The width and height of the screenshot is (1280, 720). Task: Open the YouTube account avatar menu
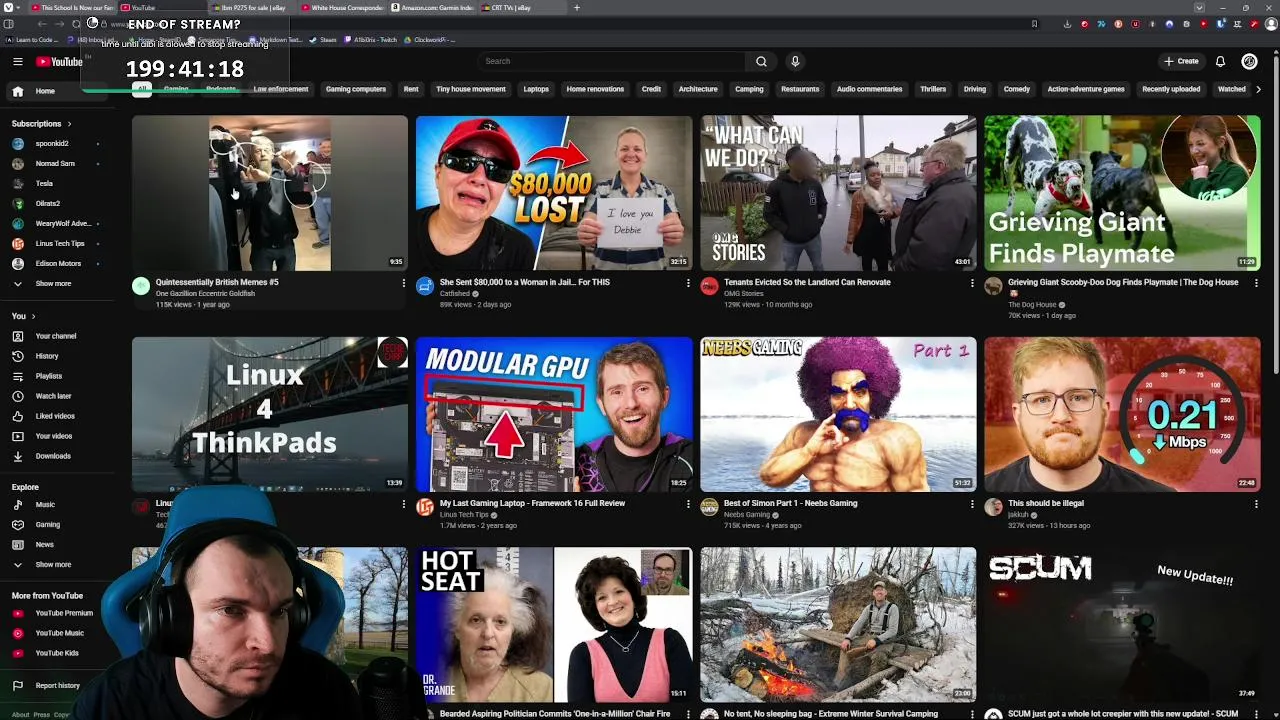tap(1249, 61)
